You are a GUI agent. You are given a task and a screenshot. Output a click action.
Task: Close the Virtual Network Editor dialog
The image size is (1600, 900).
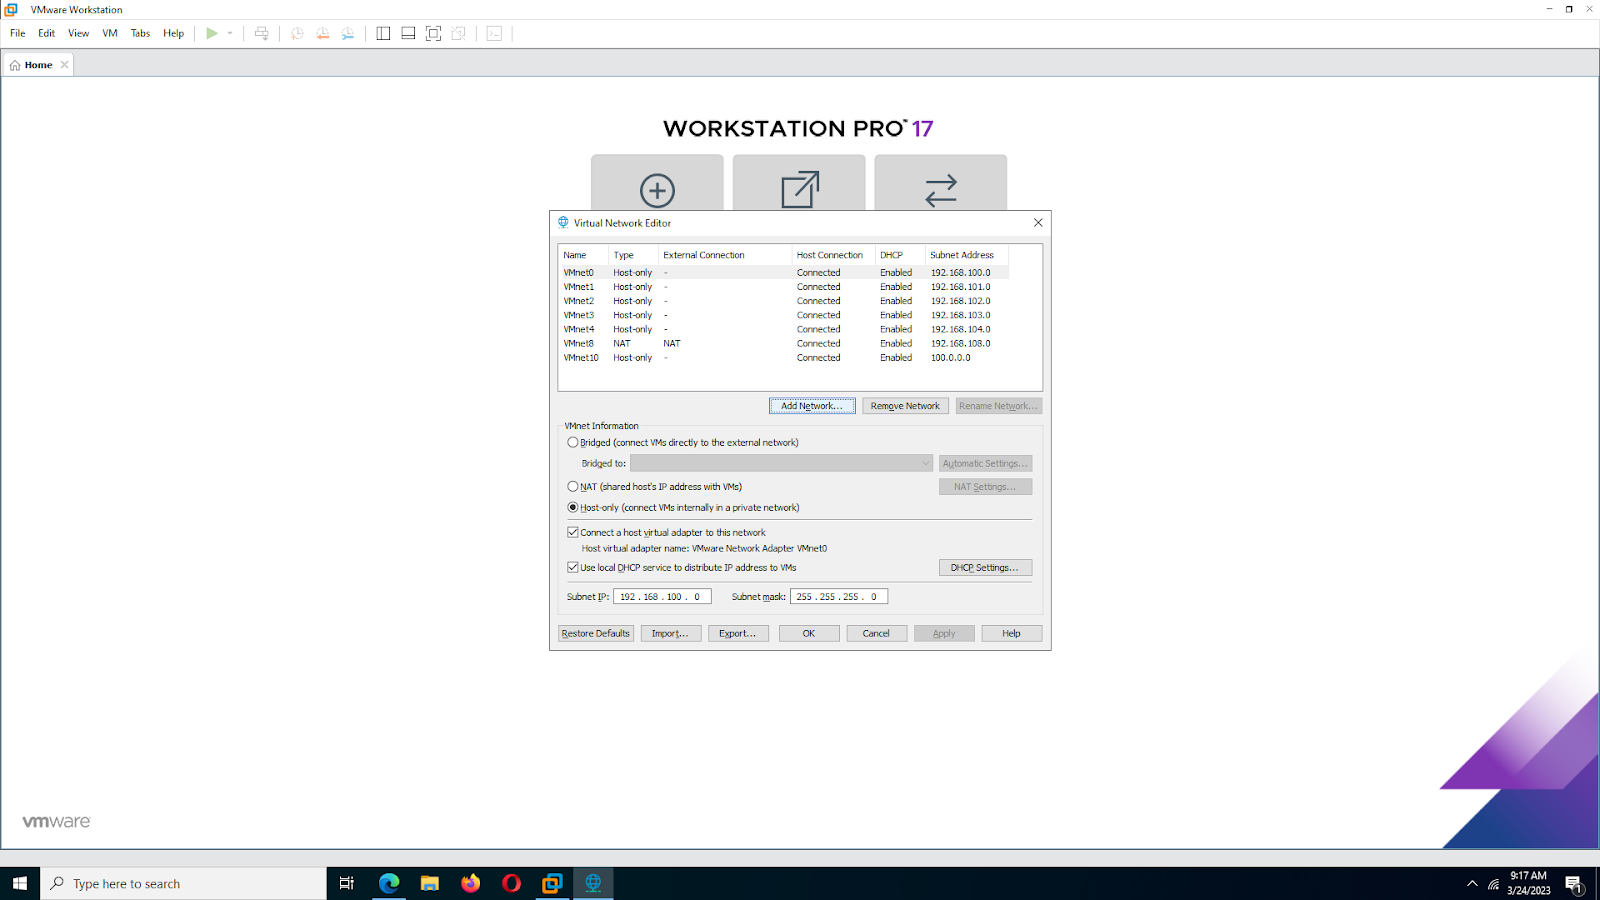(x=1038, y=223)
